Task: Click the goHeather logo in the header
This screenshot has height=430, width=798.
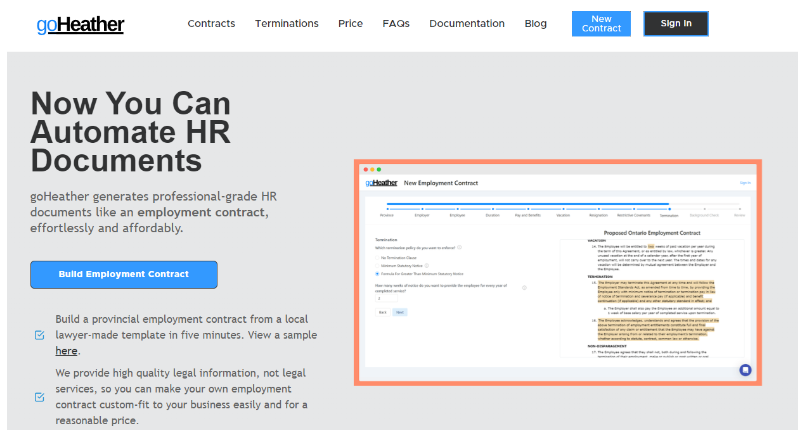Action: (x=80, y=24)
